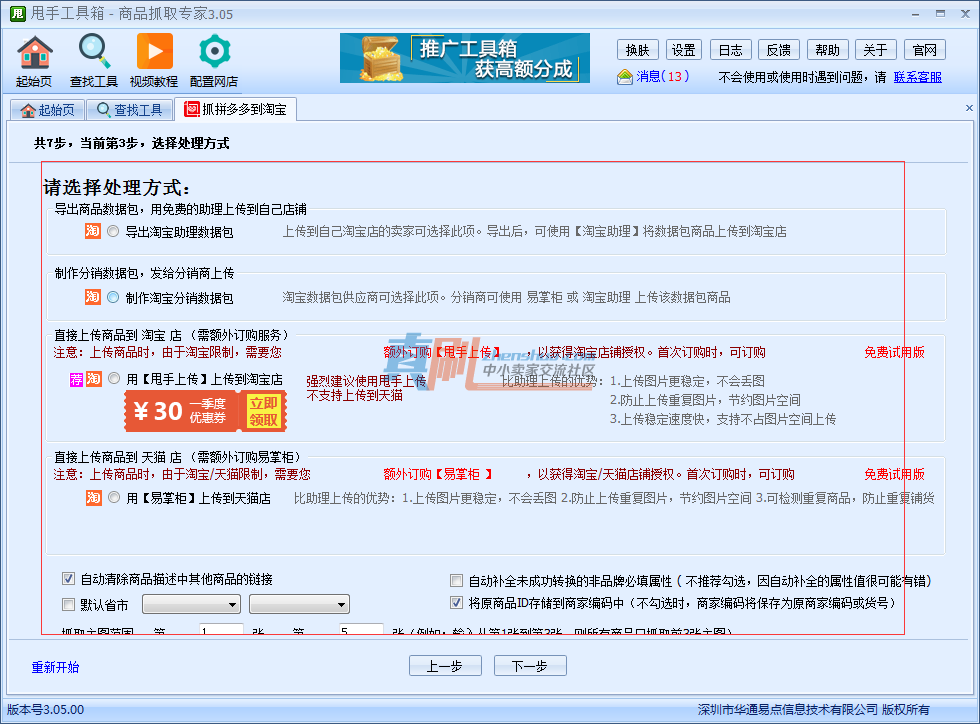
Task: Click the 消息 message house icon
Action: click(x=624, y=77)
